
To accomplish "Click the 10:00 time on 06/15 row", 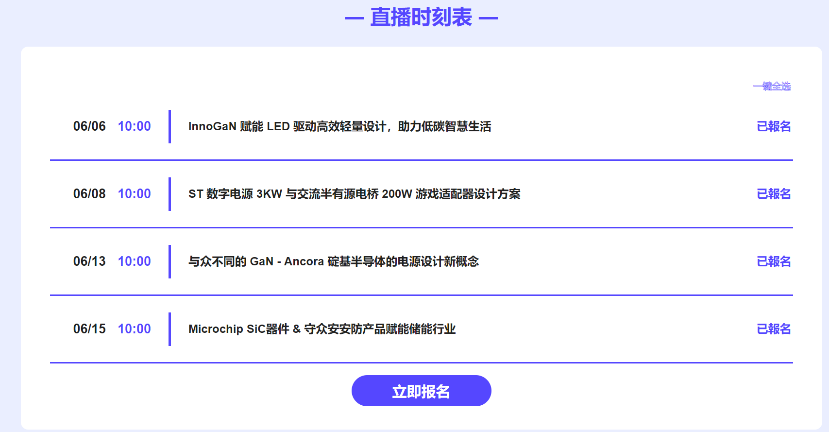I will [x=134, y=329].
